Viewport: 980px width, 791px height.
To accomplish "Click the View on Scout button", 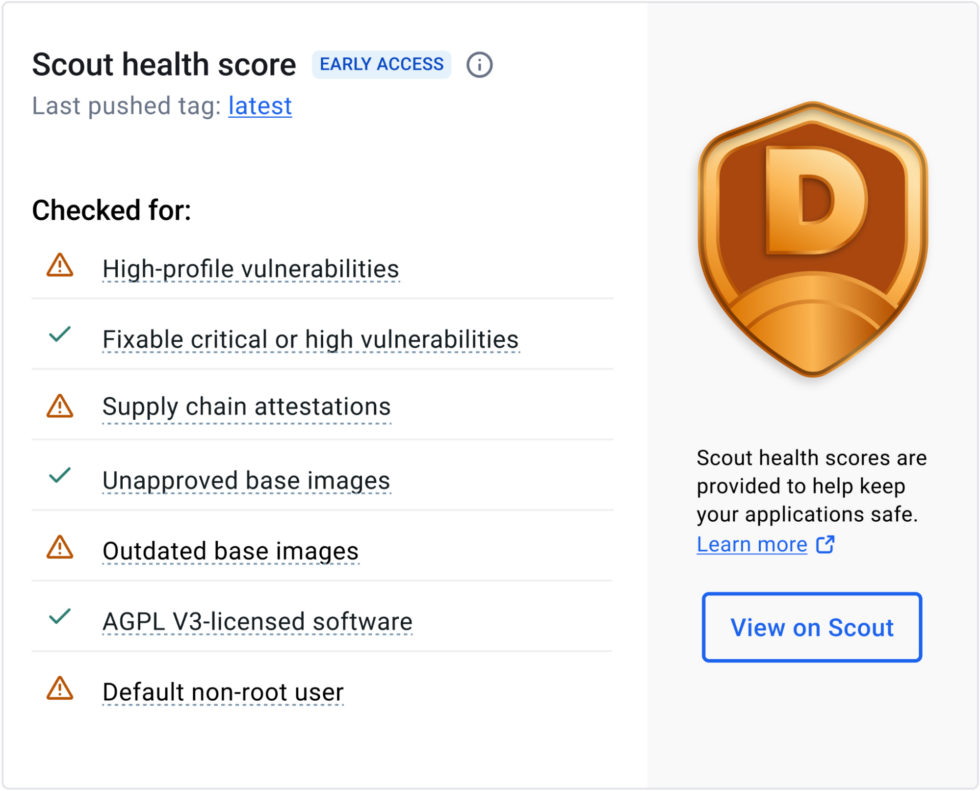I will (x=811, y=627).
